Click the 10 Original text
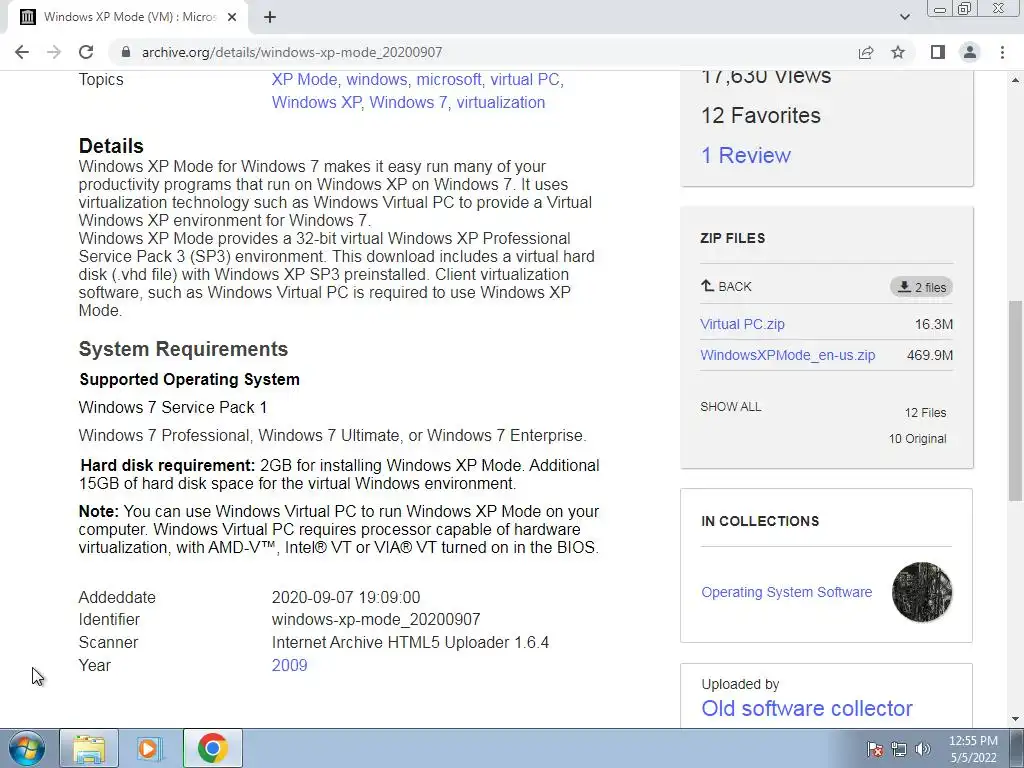 918,439
